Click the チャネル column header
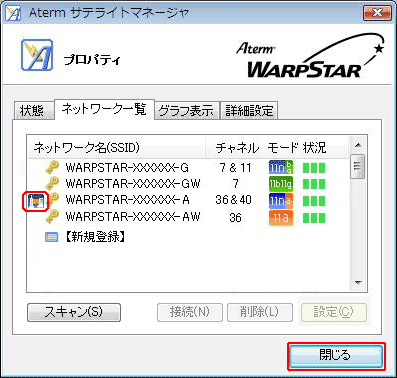Image resolution: width=397 pixels, height=378 pixels. (237, 147)
